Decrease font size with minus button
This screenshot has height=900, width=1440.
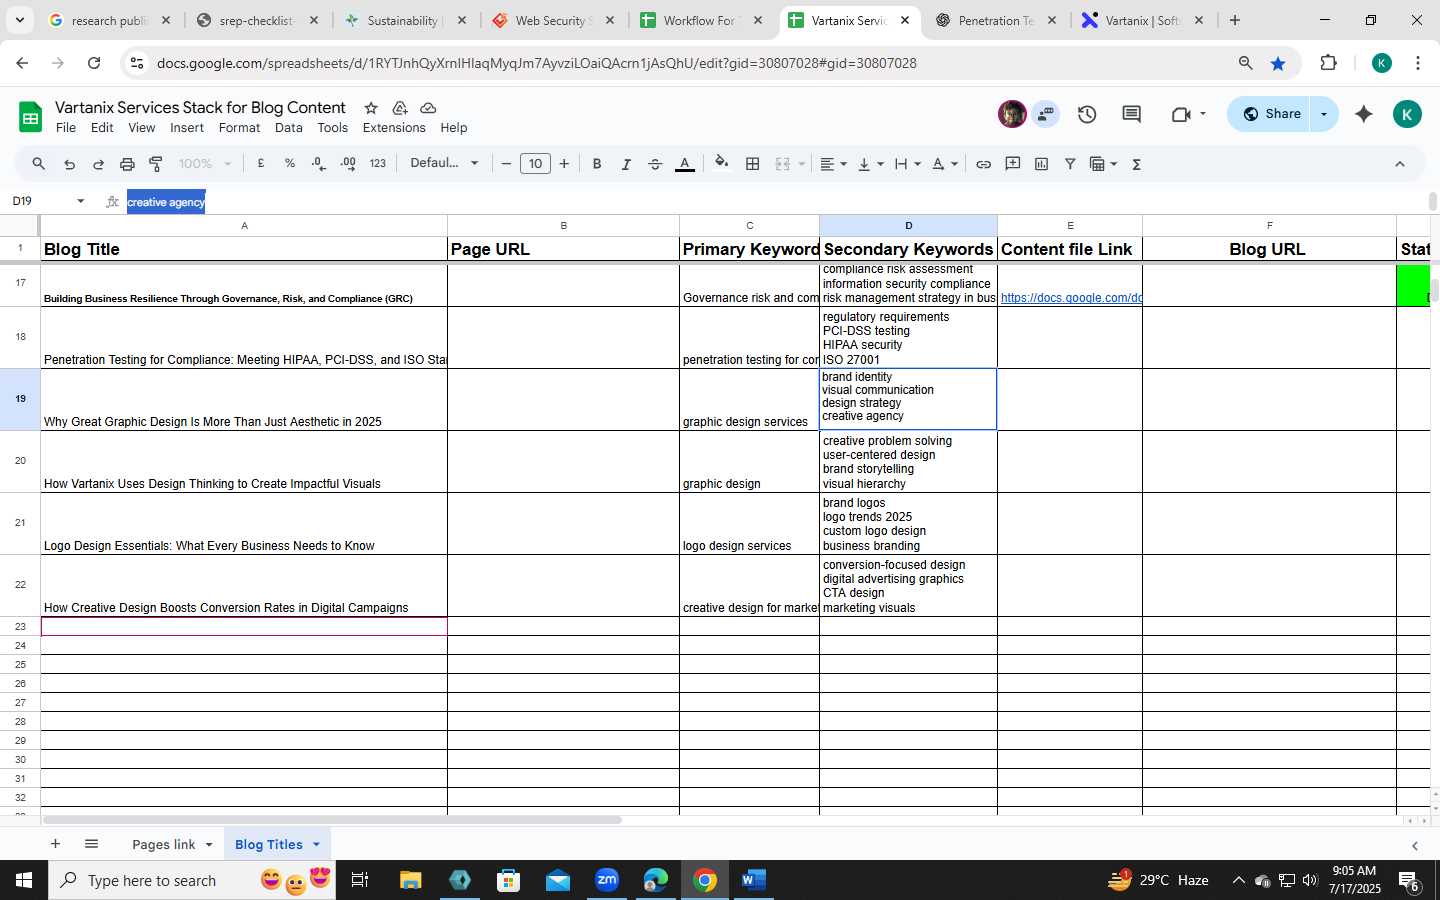(506, 164)
